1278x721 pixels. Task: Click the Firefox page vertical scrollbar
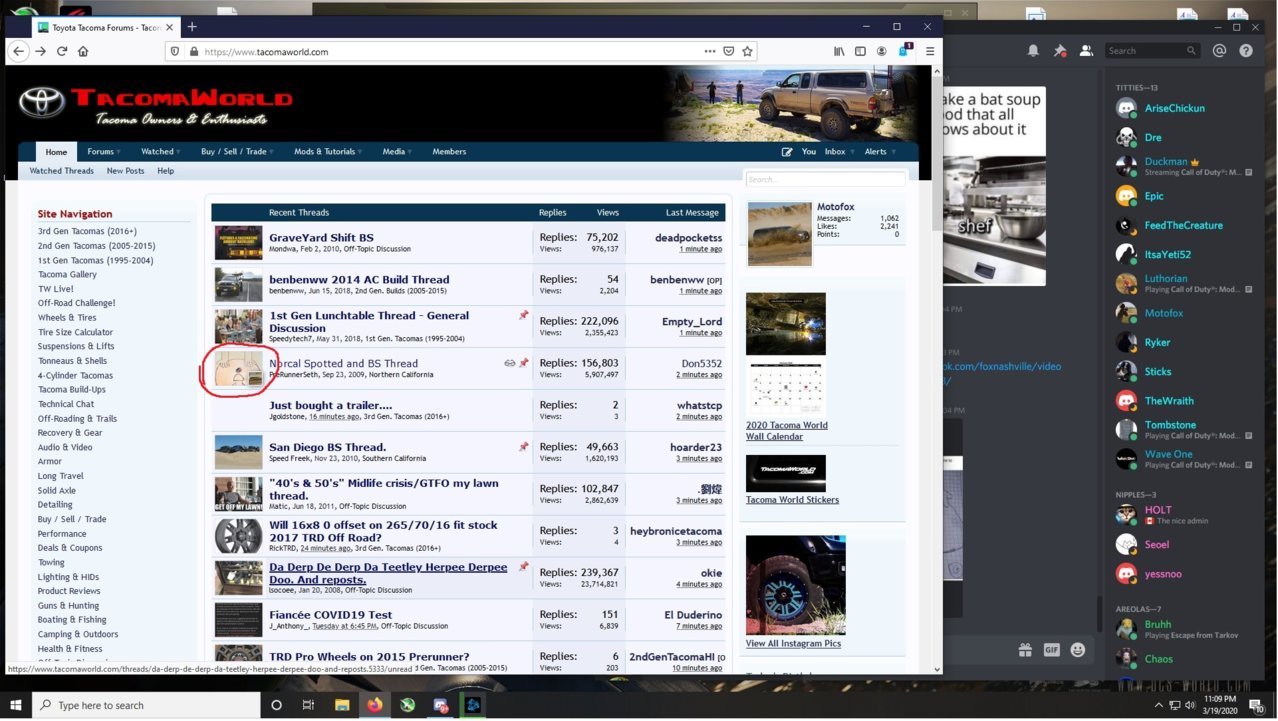coord(936,370)
